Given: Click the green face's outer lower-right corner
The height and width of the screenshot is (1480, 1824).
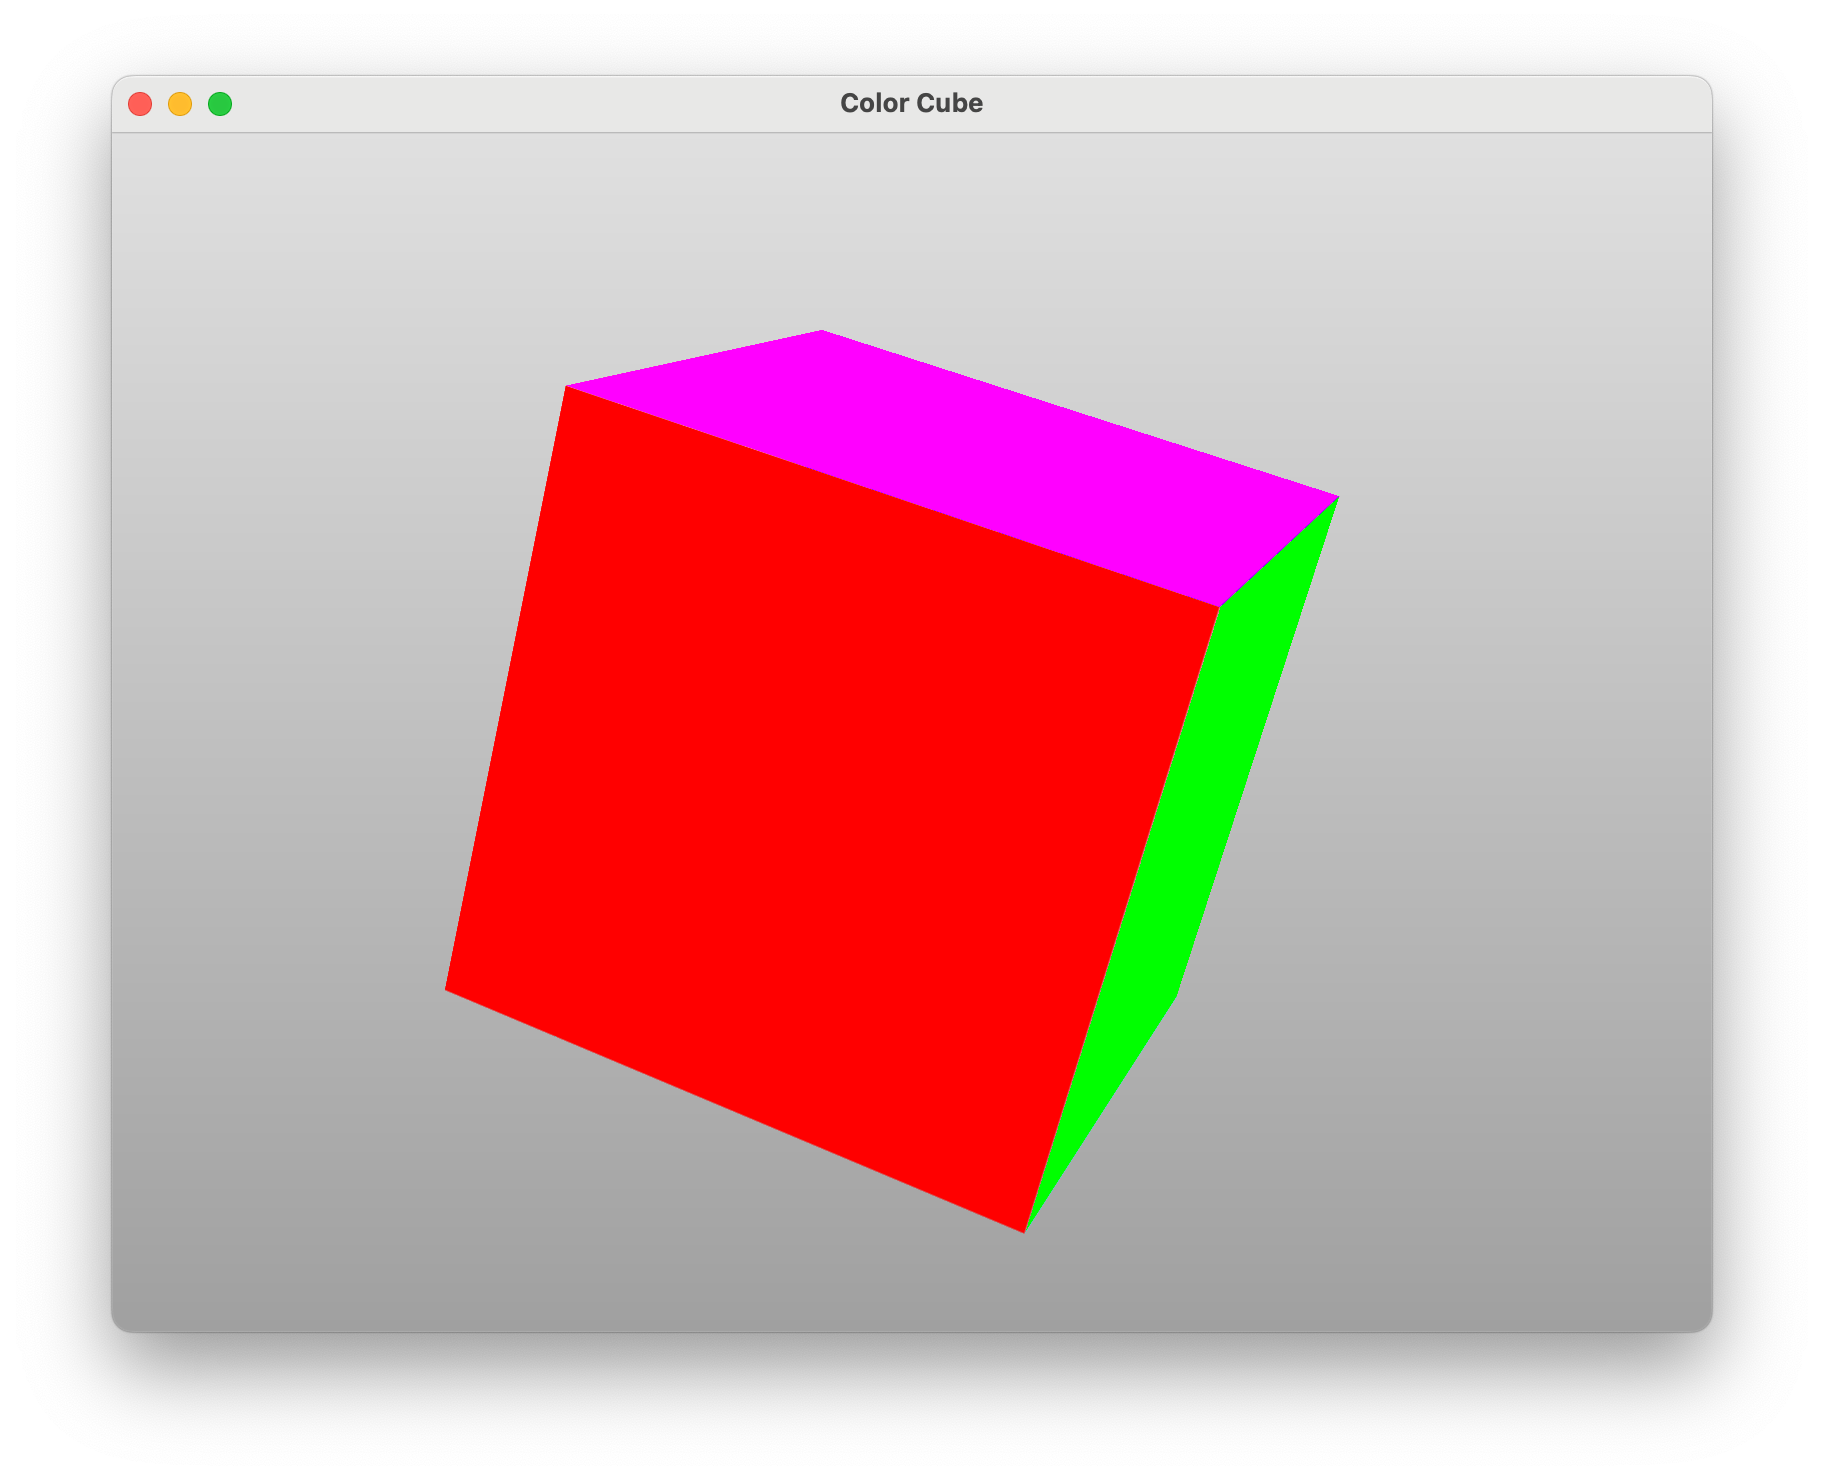Looking at the screenshot, I should click(1176, 996).
